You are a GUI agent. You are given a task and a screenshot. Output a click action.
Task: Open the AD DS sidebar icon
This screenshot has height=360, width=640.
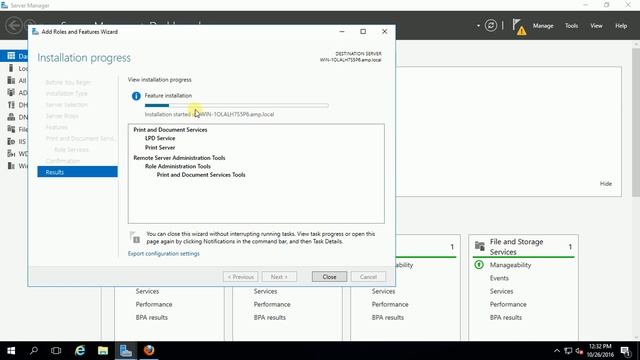pos(11,93)
